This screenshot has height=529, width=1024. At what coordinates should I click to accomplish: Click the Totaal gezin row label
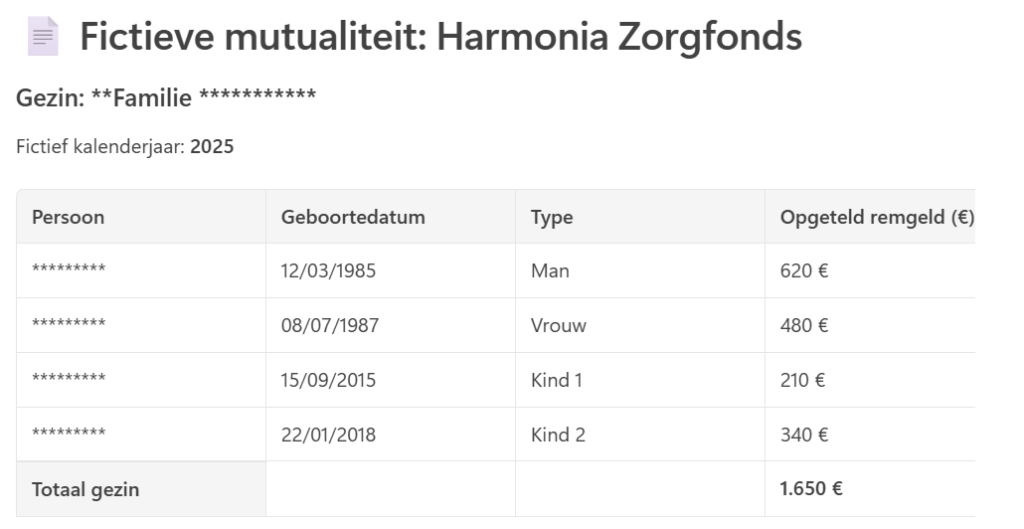click(141, 489)
